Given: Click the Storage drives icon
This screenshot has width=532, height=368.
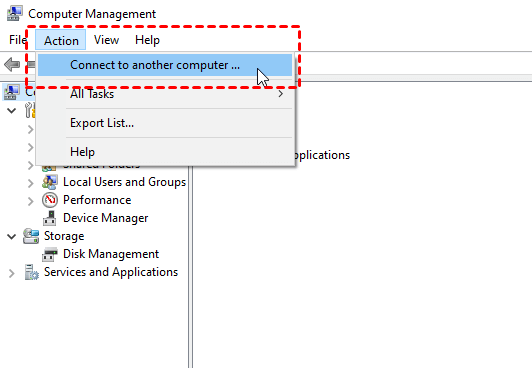Looking at the screenshot, I should 31,236.
